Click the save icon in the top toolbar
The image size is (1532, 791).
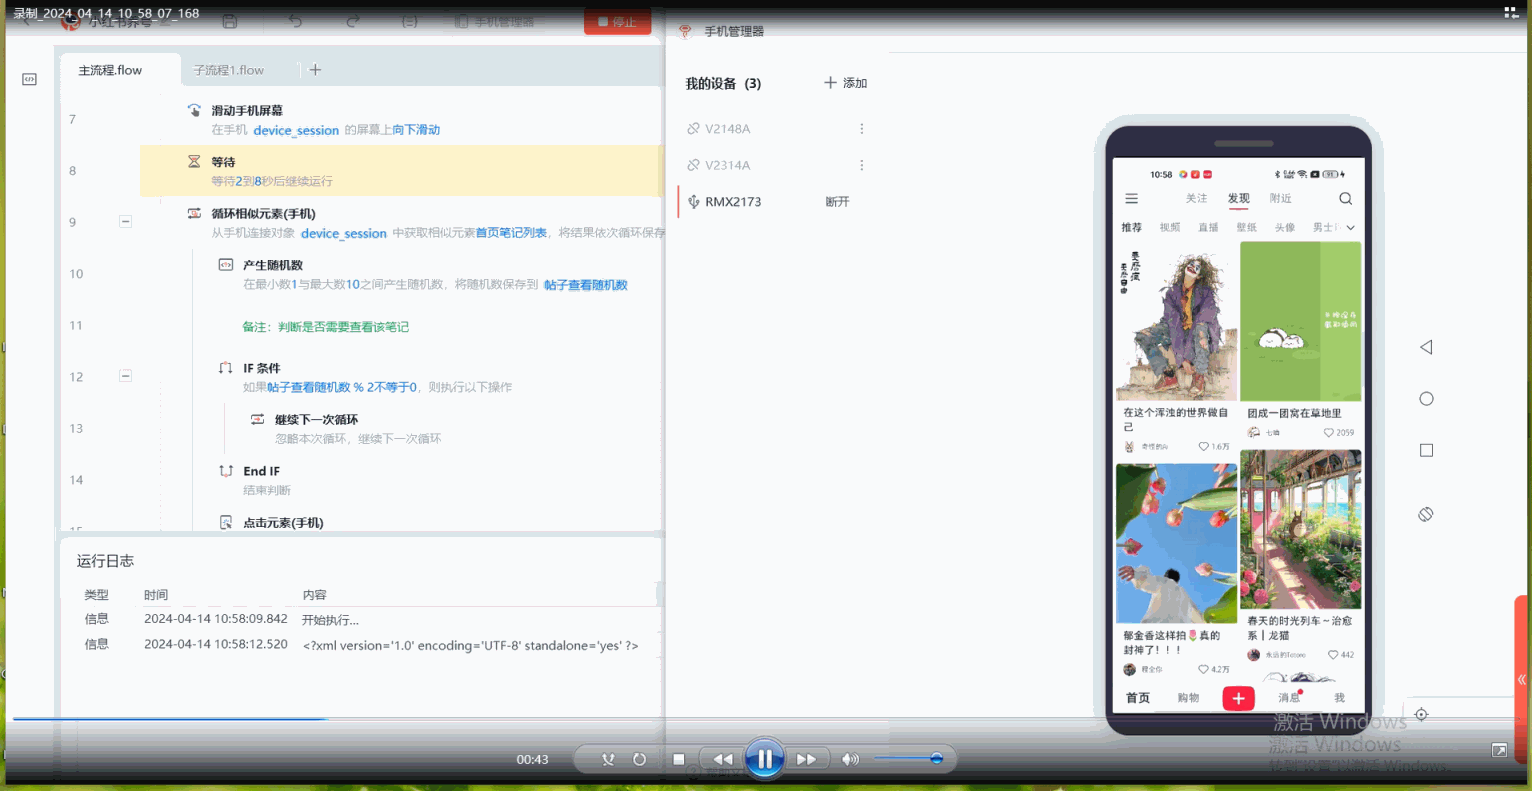(230, 21)
